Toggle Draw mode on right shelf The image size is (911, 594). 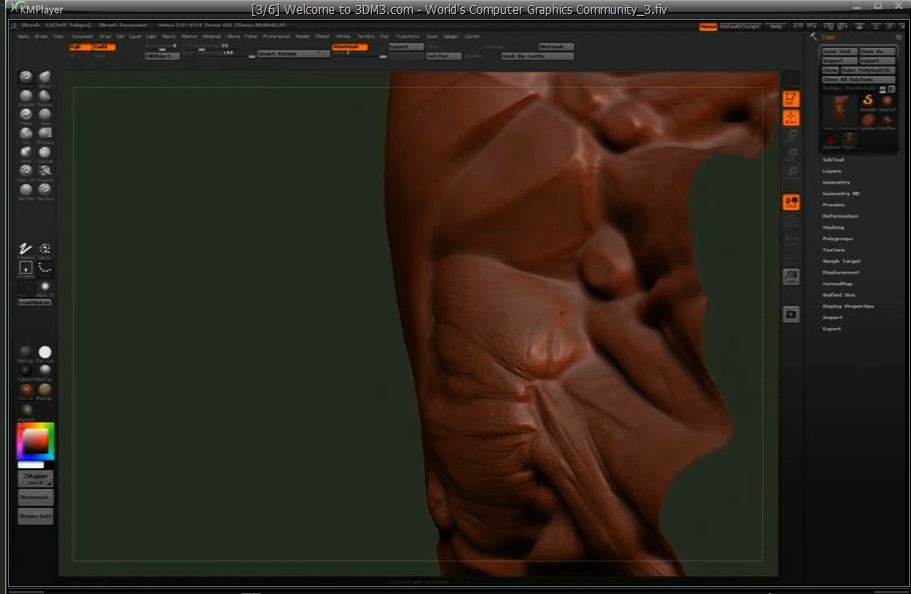click(791, 117)
